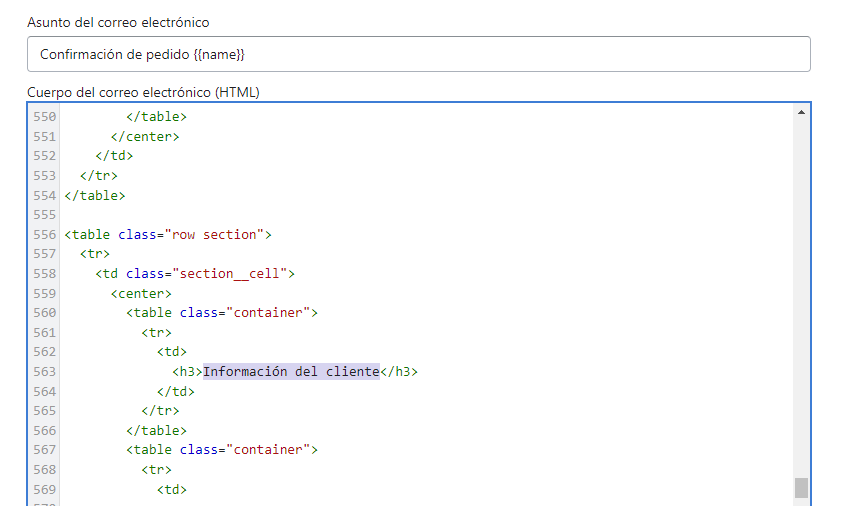Click the middle of the scrollbar track
Image resolution: width=846 pixels, height=506 pixels.
pos(800,300)
